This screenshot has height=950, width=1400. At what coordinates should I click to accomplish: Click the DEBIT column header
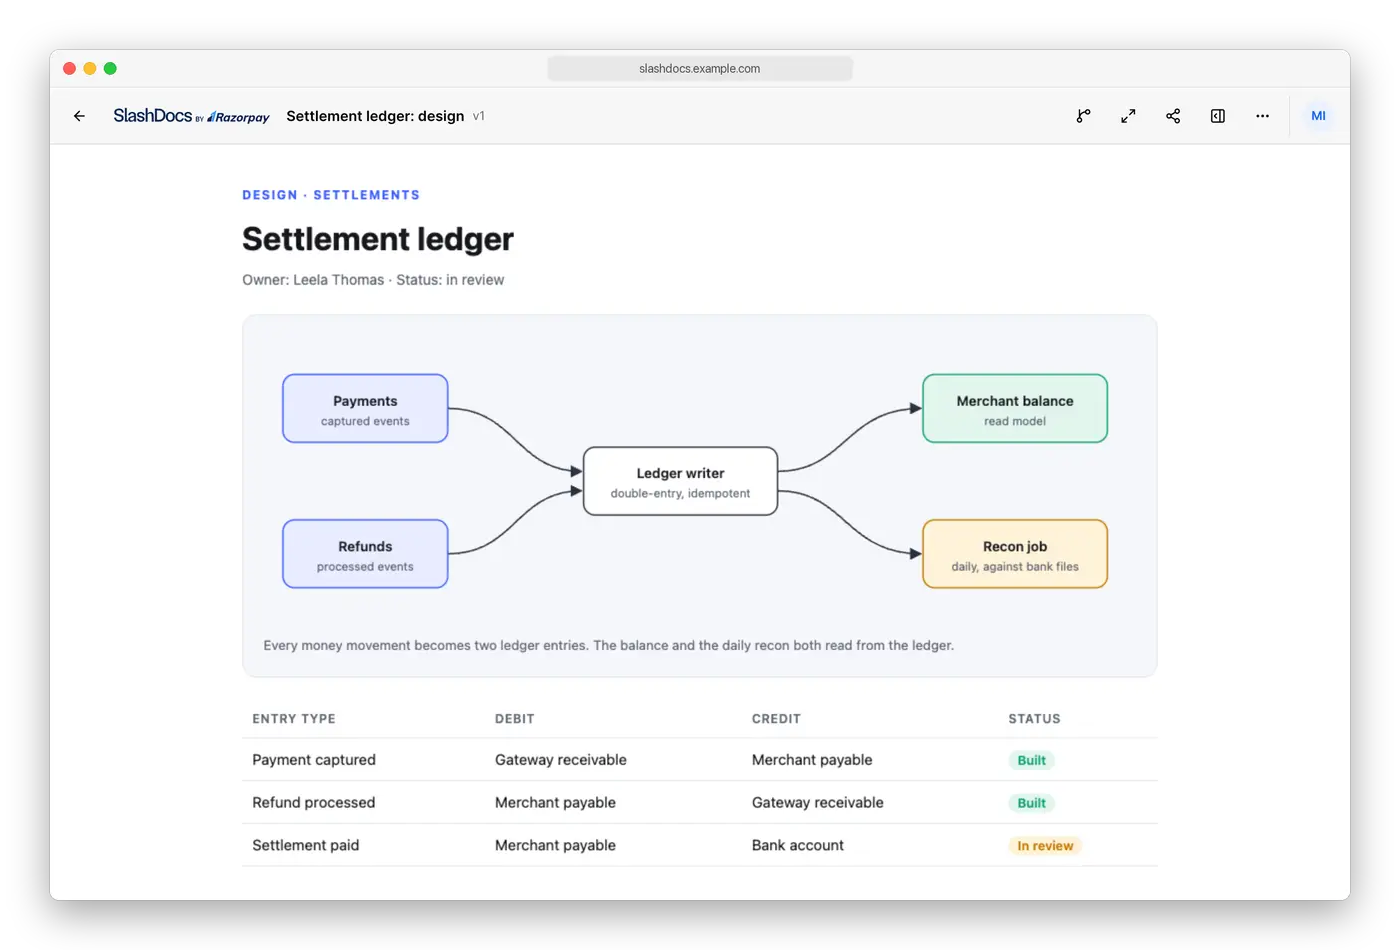(515, 719)
